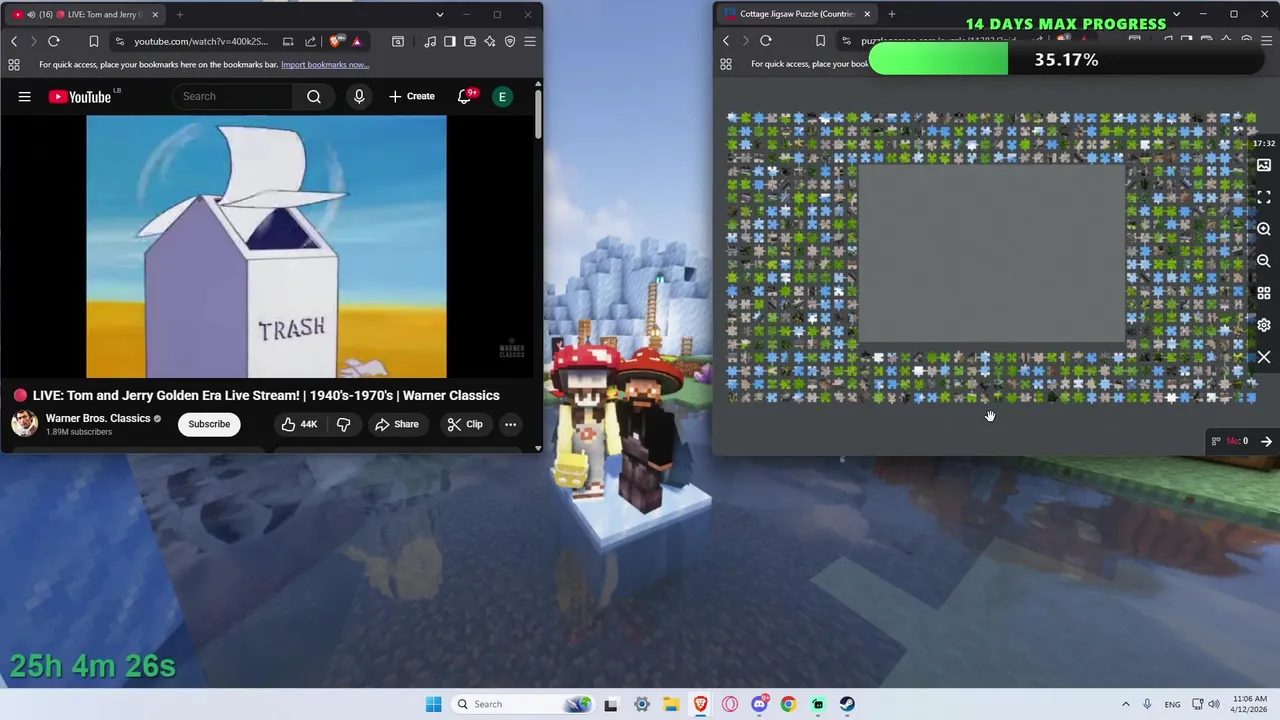Click the Brave Shields icon in YouTube window

334,41
